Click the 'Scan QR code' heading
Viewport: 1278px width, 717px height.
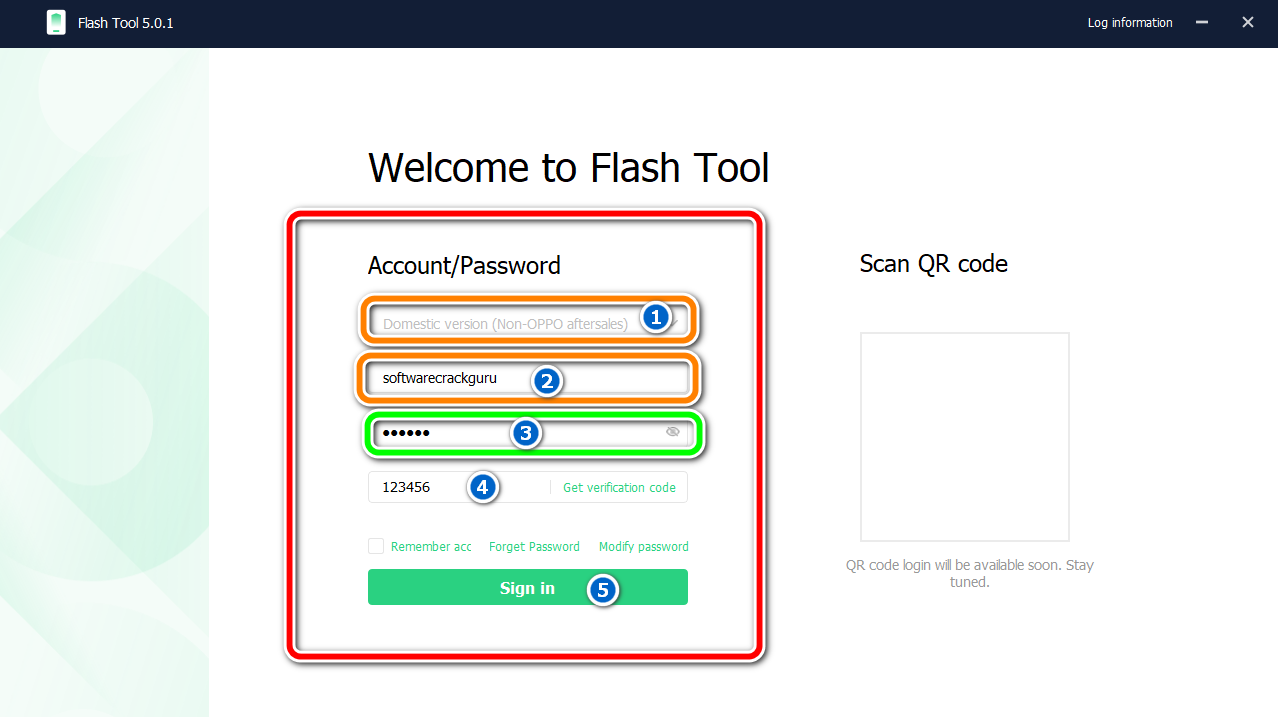(x=934, y=263)
